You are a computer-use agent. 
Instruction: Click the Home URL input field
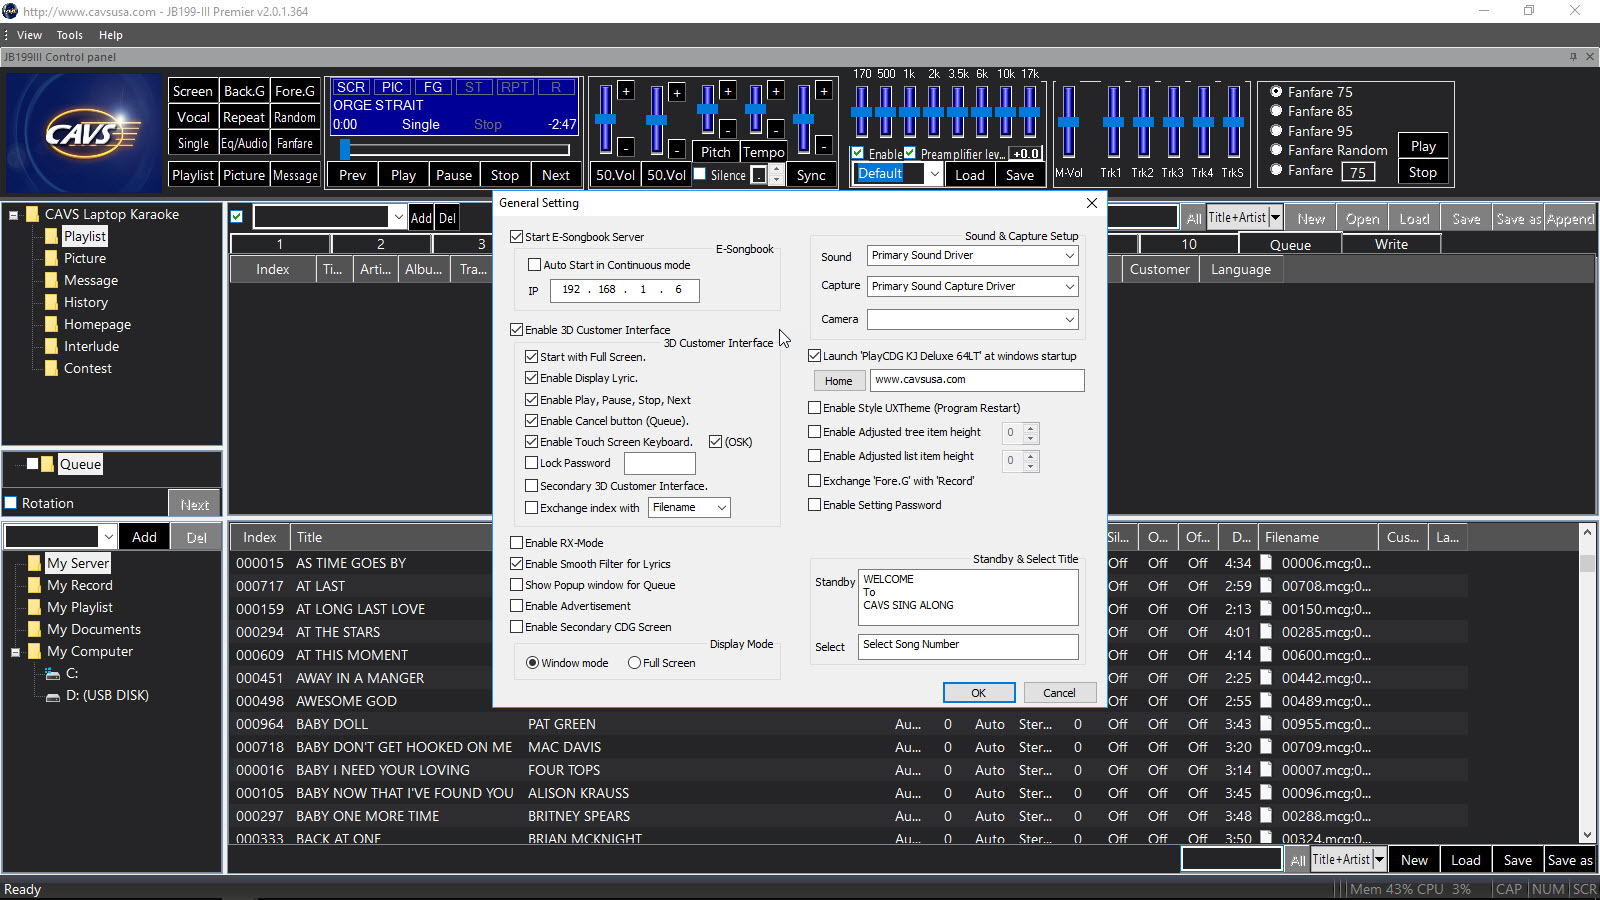[x=977, y=380]
